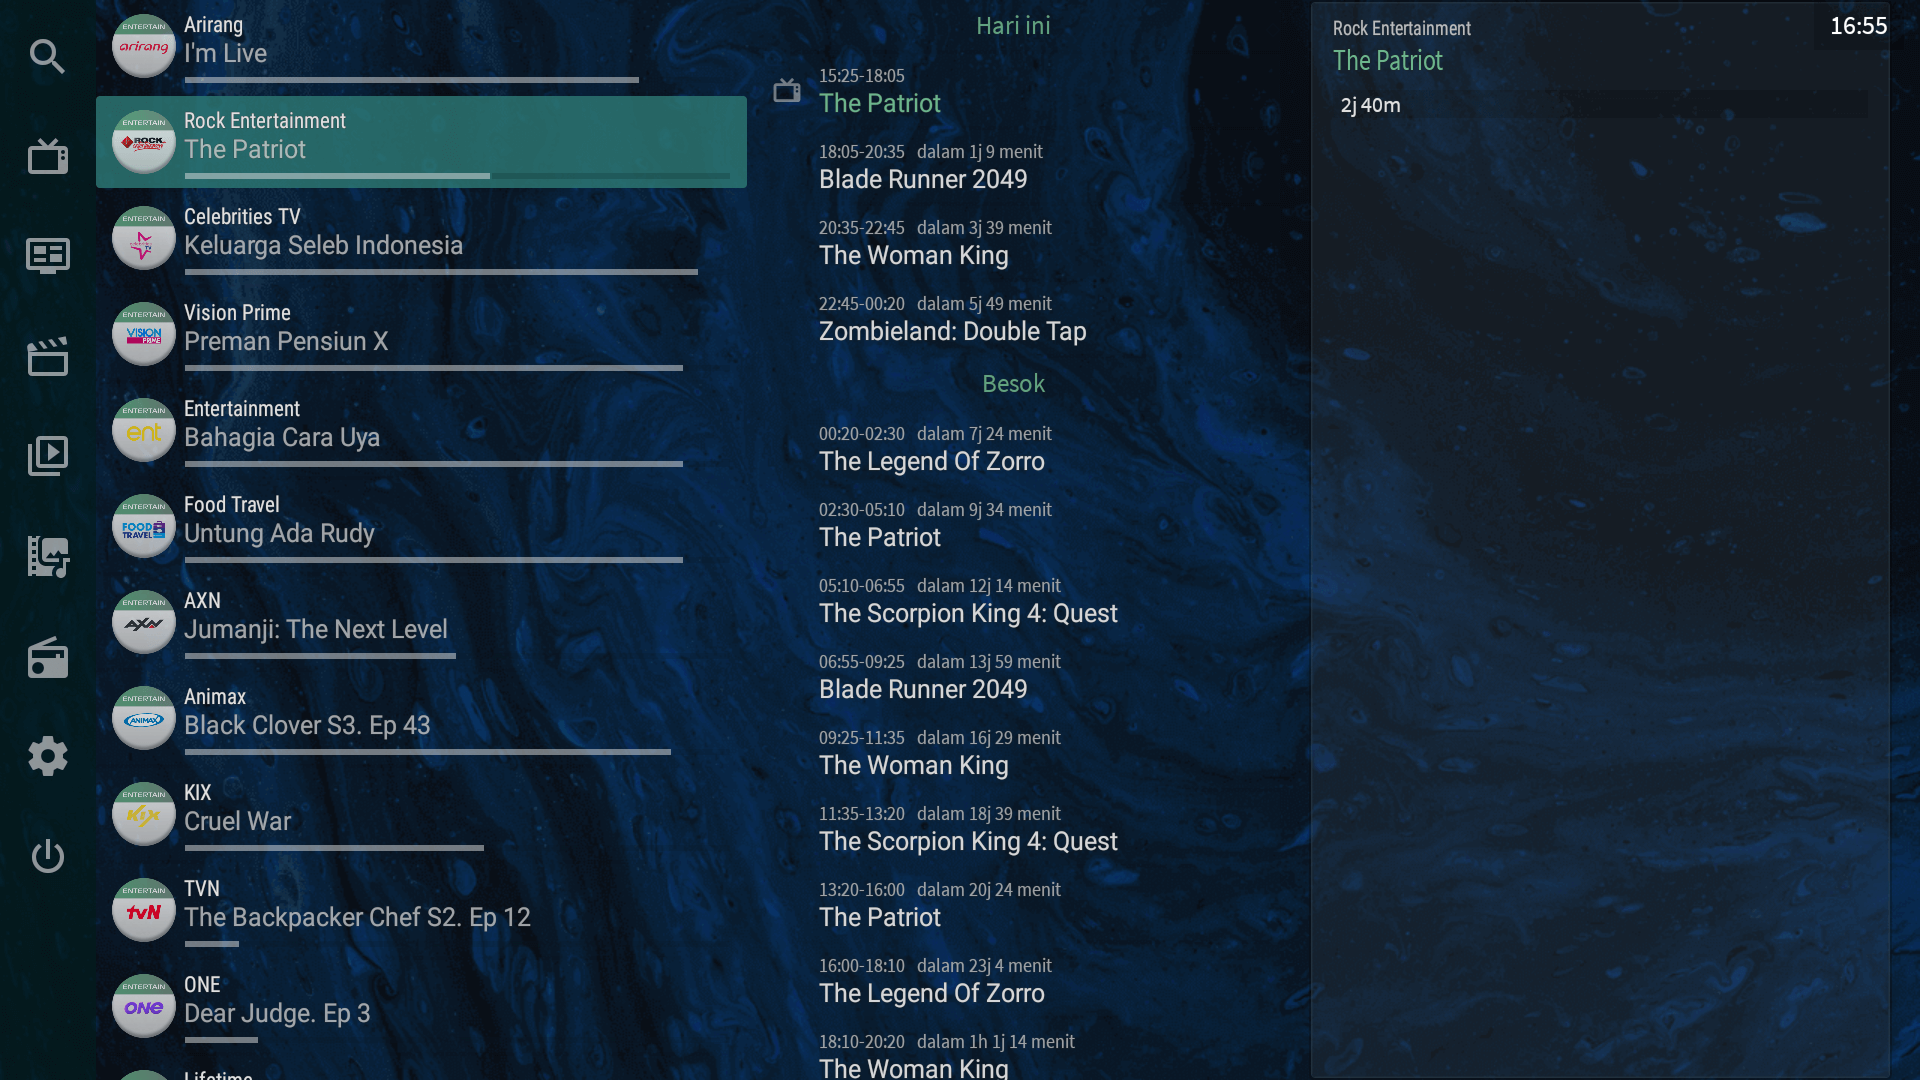Open the program guide icon in sidebar
1920x1080 pixels.
tap(47, 256)
